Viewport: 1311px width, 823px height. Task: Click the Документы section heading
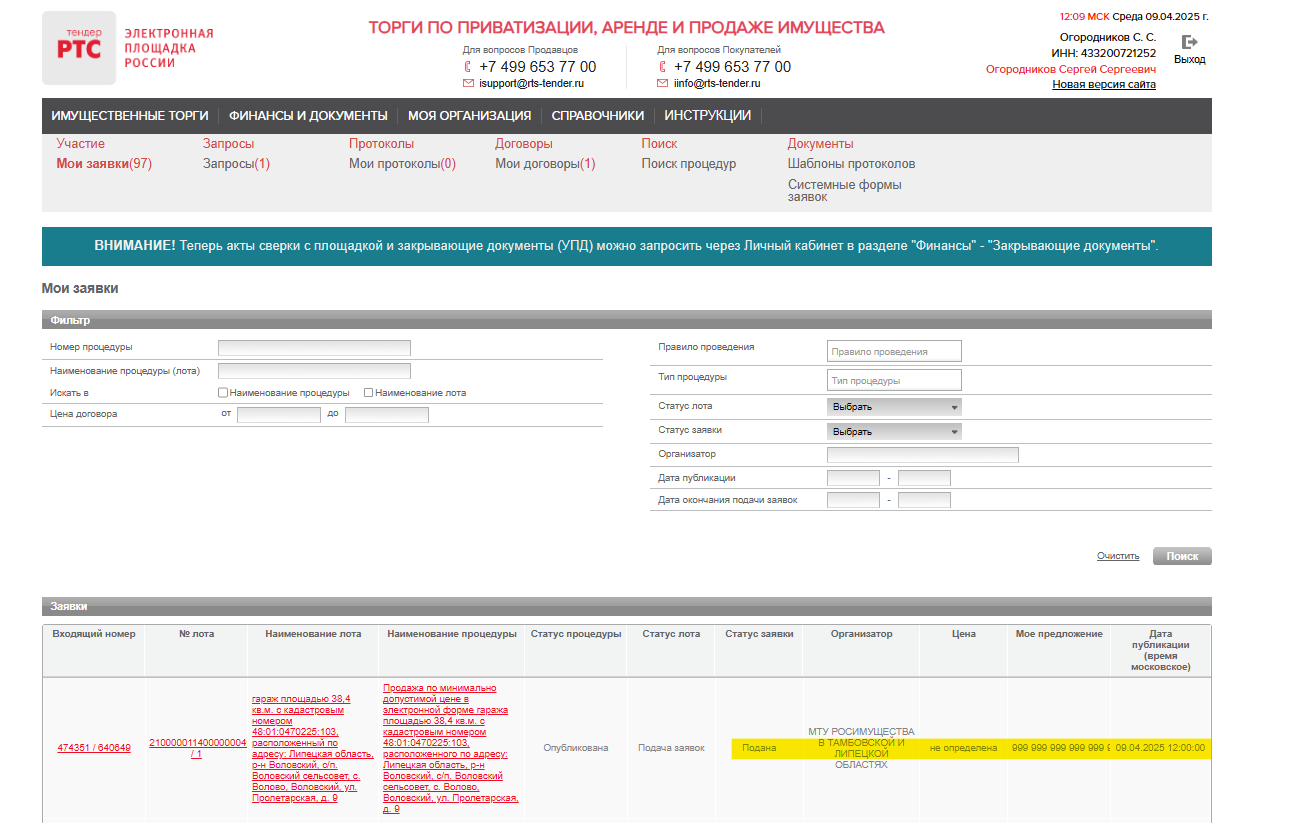pyautogui.click(x=821, y=144)
